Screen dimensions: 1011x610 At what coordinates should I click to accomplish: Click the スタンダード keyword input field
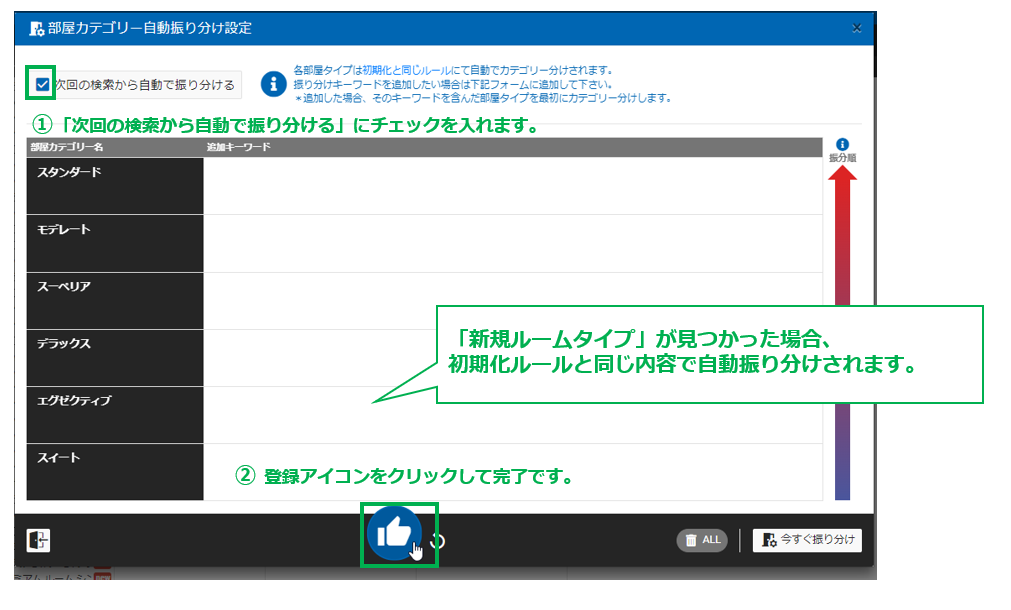pyautogui.click(x=512, y=186)
